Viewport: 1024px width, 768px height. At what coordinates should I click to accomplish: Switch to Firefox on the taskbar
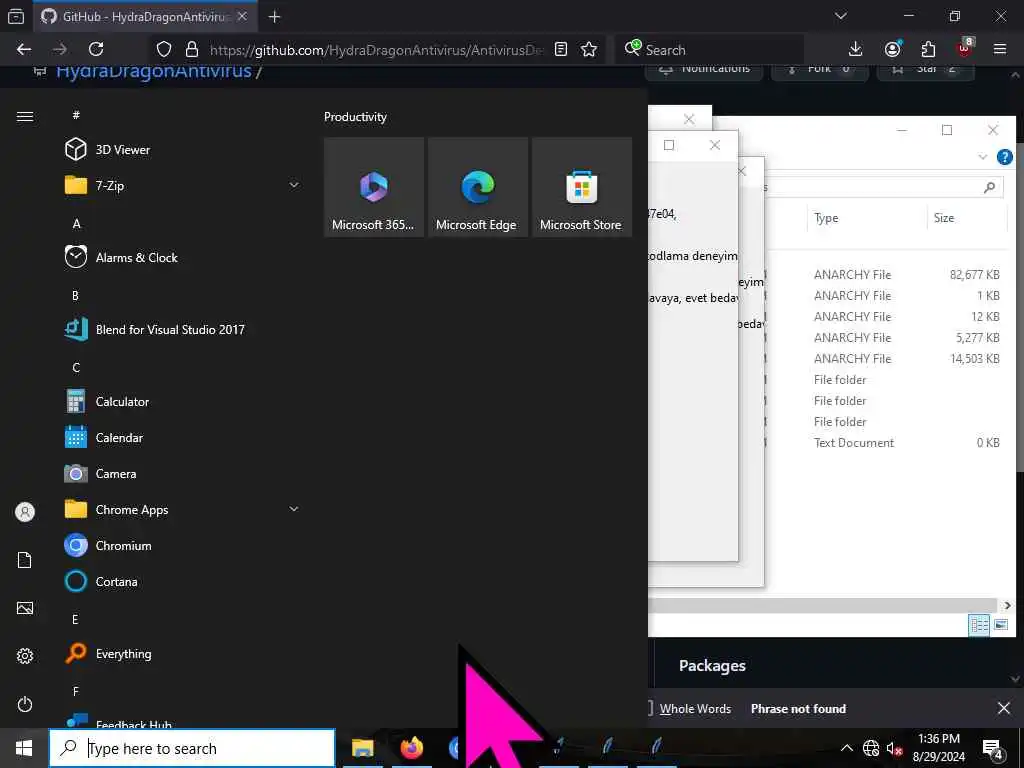tap(411, 748)
